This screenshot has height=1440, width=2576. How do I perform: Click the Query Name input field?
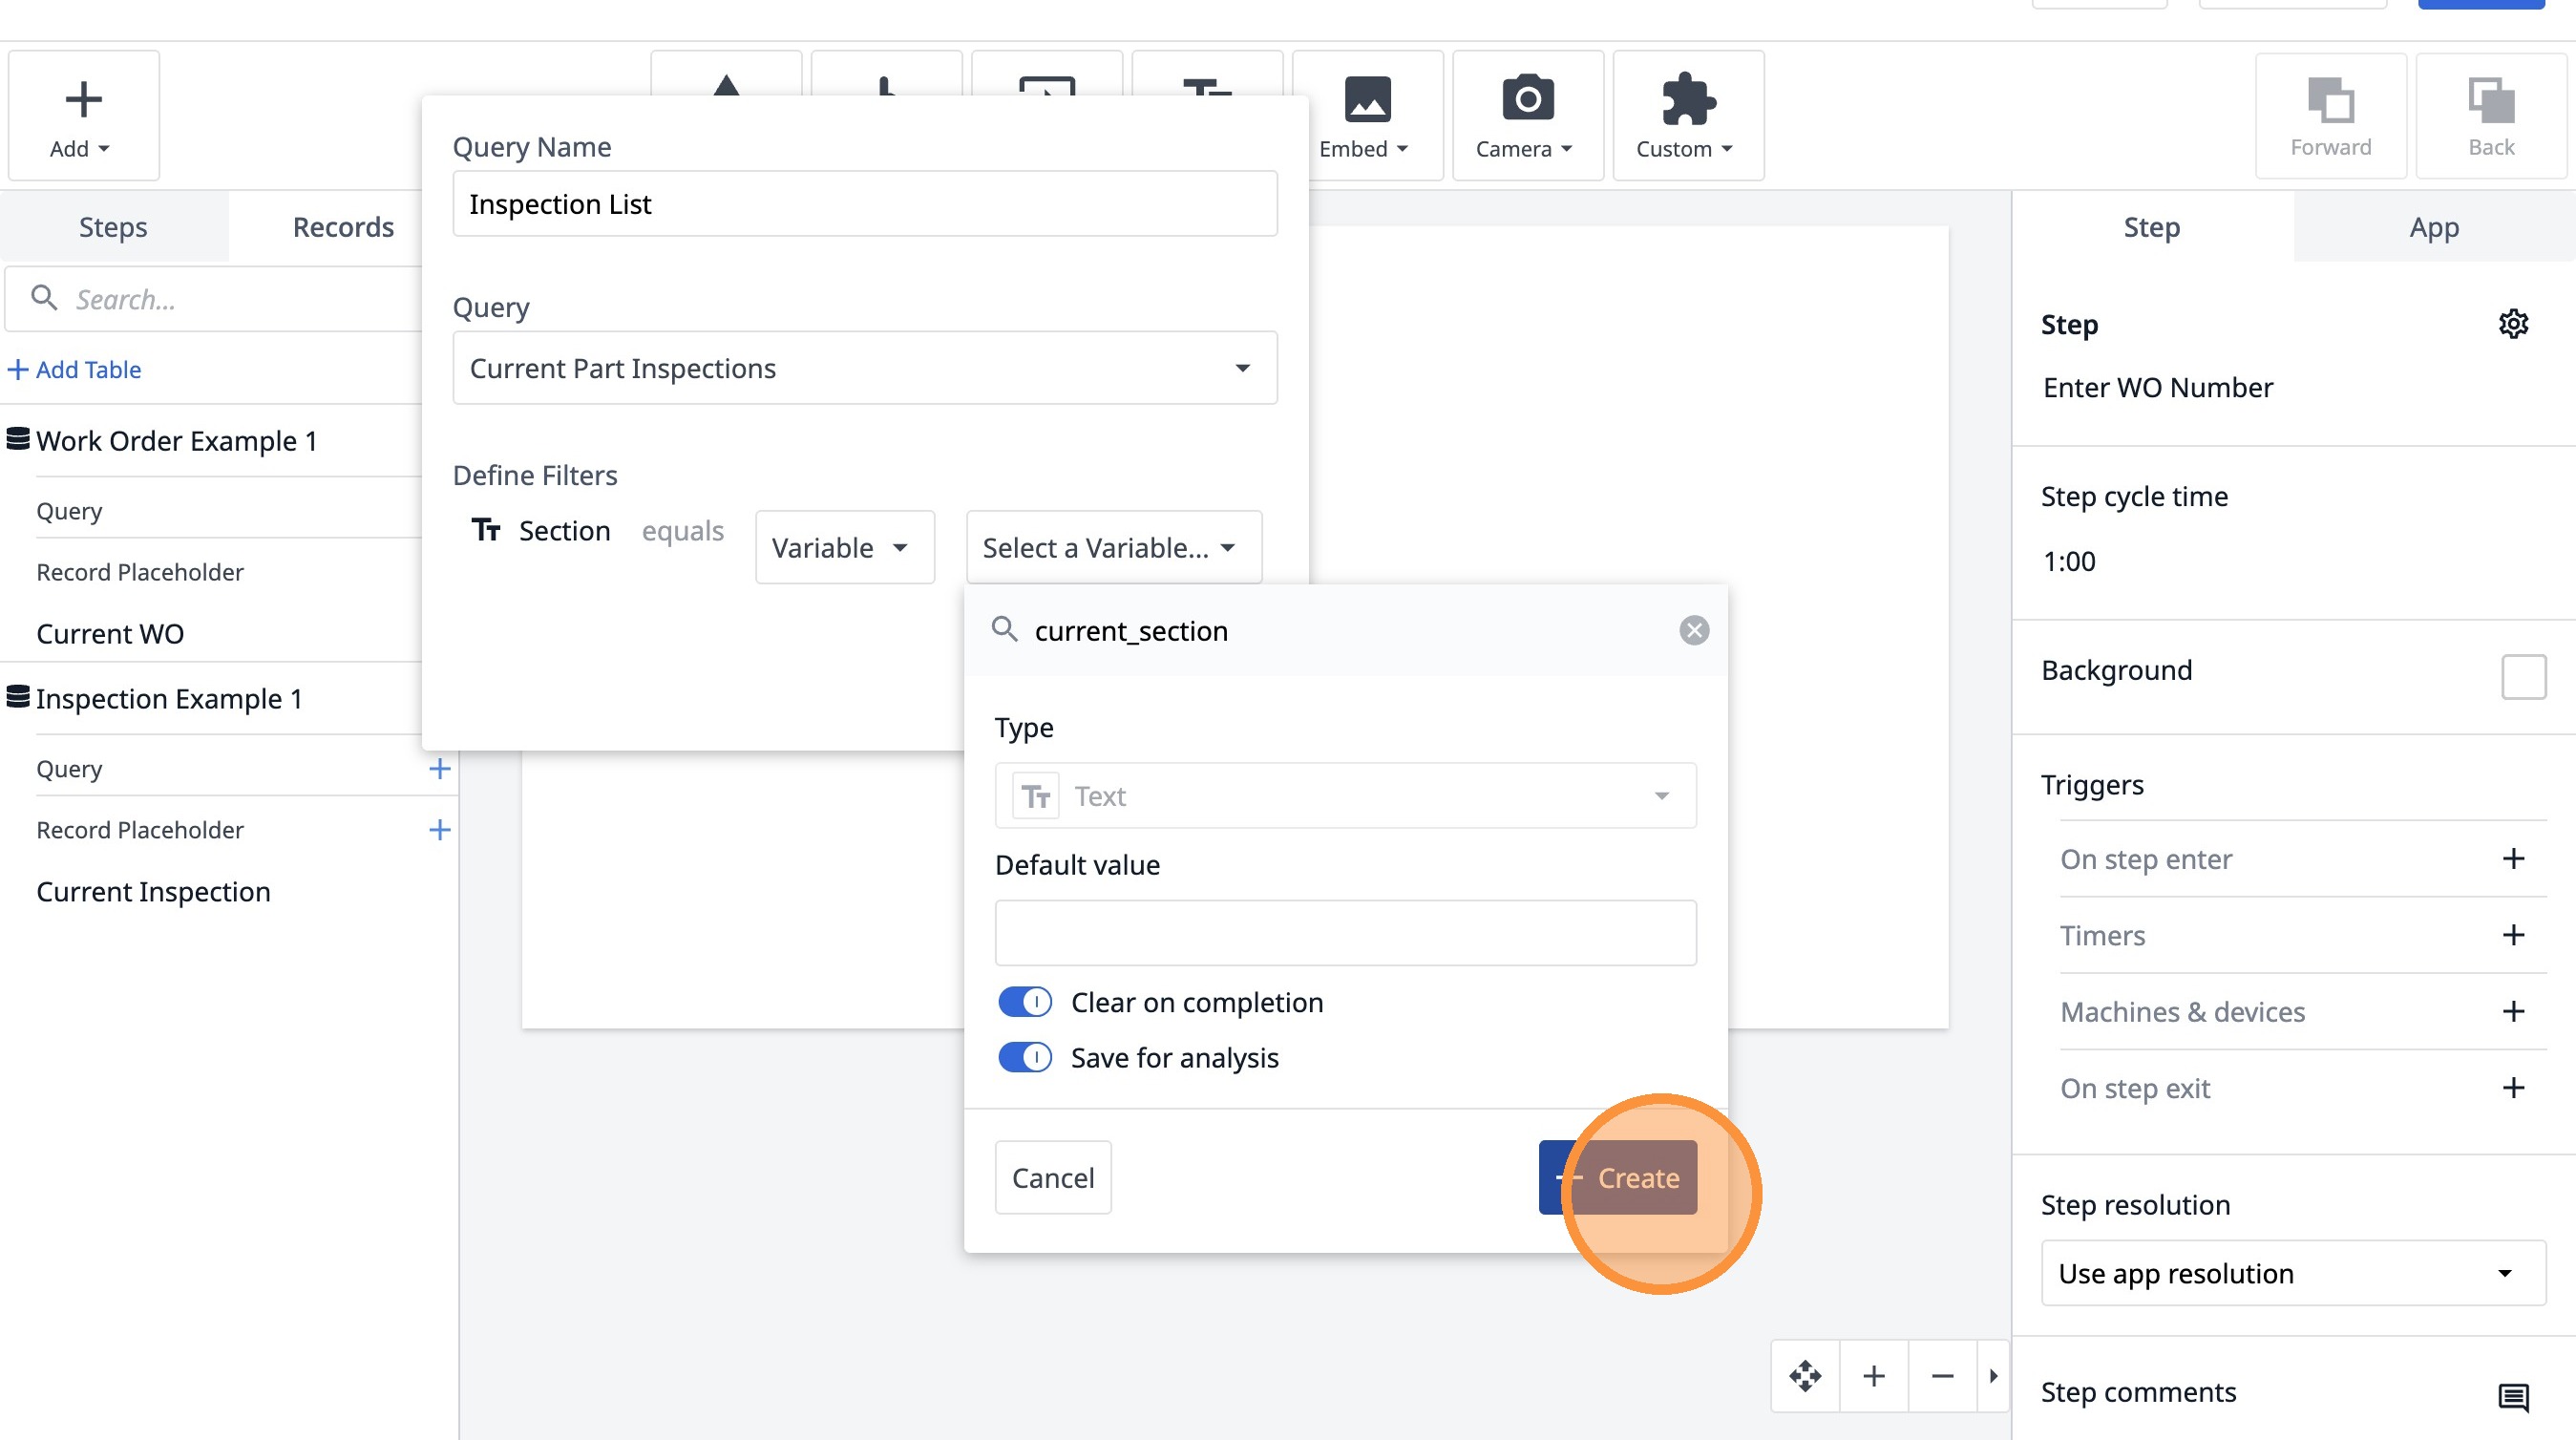coord(864,204)
